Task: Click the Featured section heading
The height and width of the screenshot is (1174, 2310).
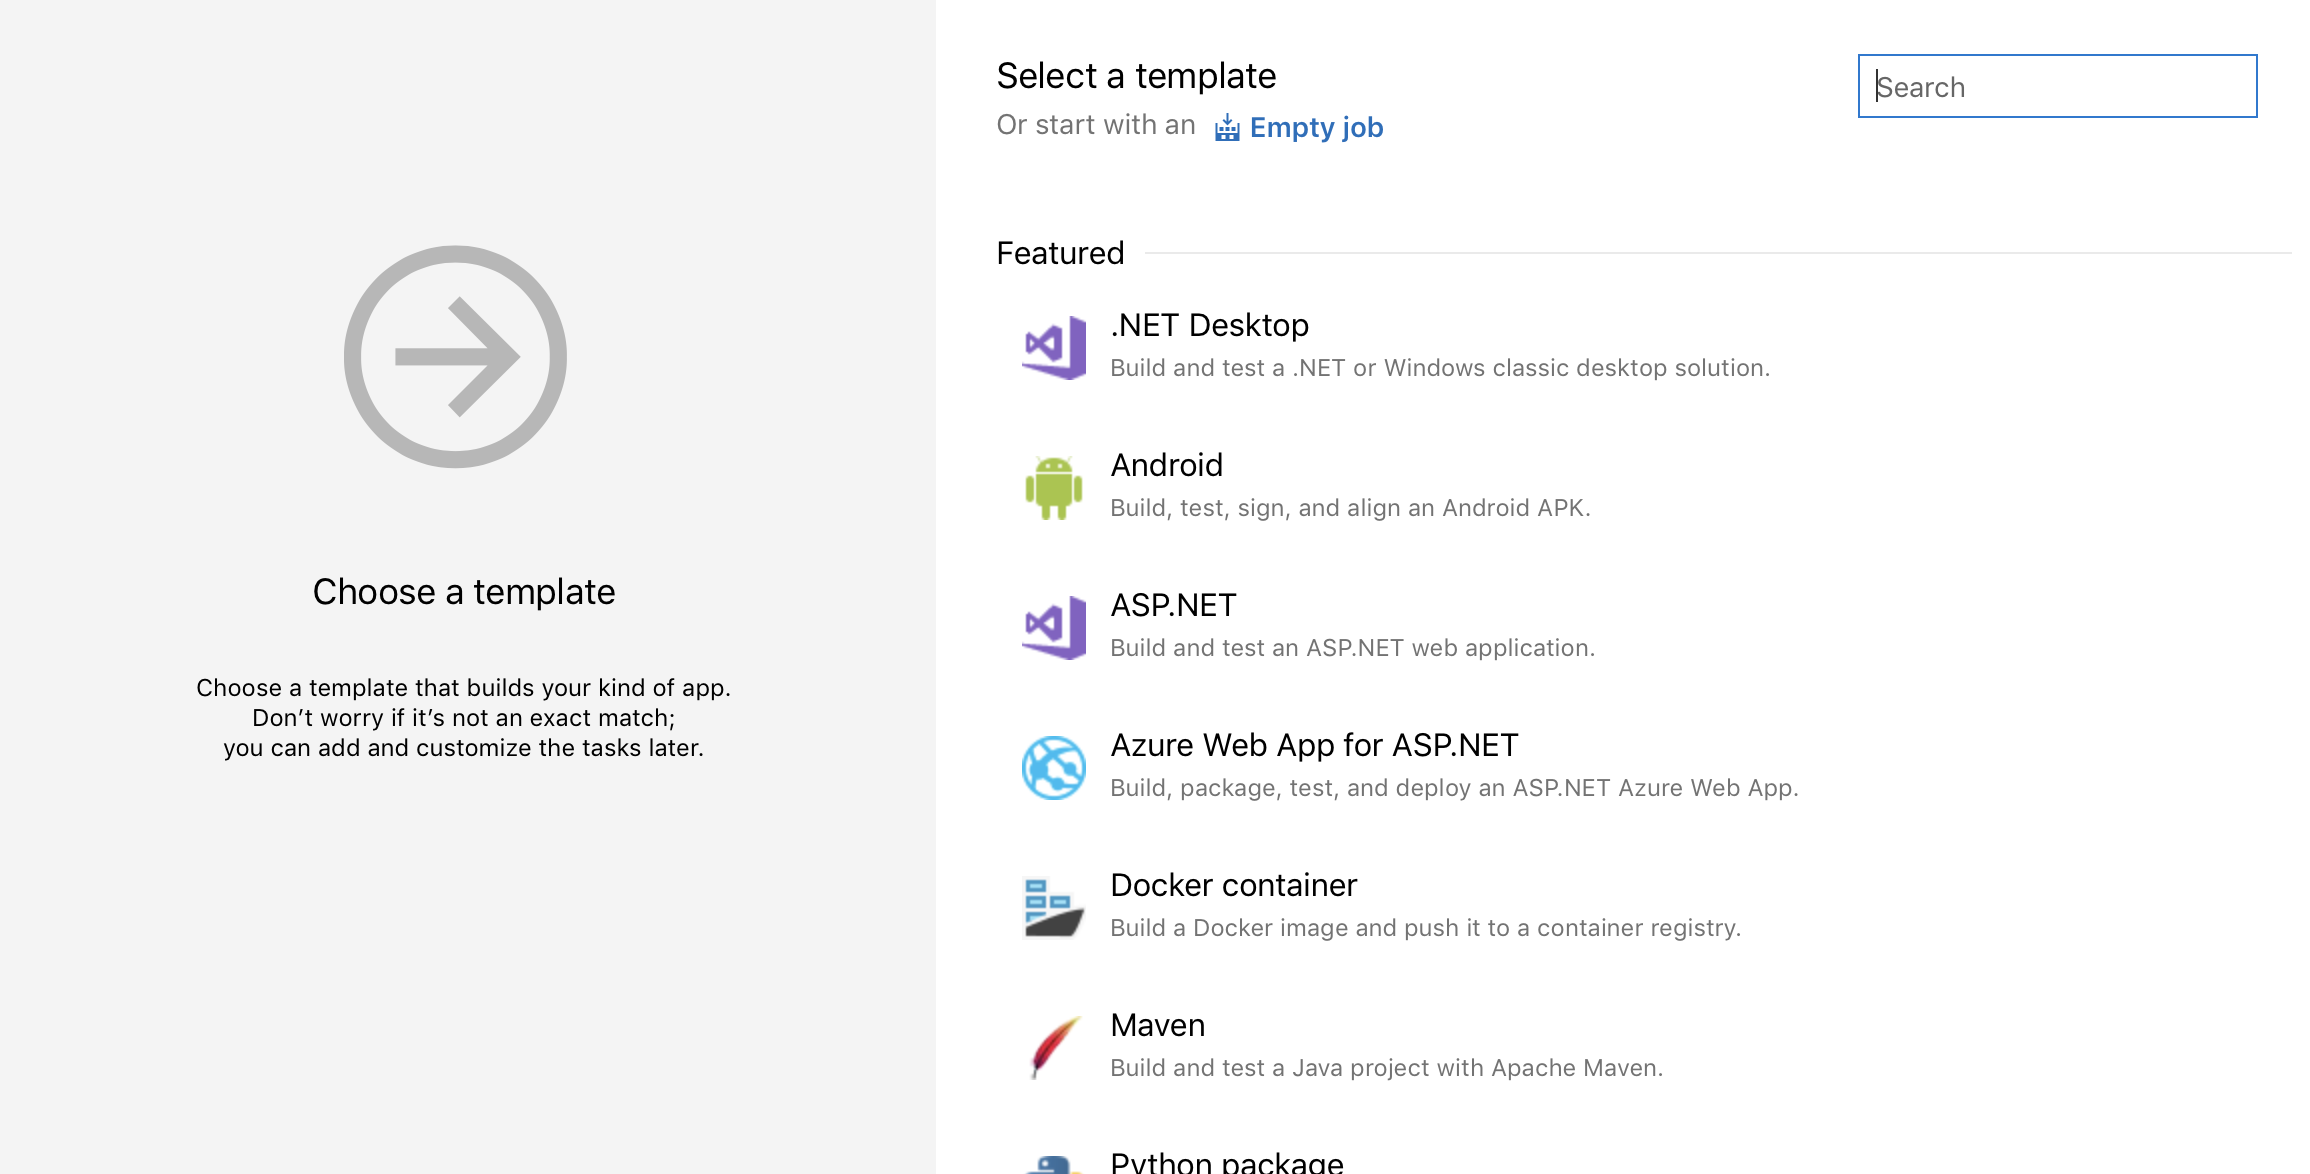Action: 1060,253
